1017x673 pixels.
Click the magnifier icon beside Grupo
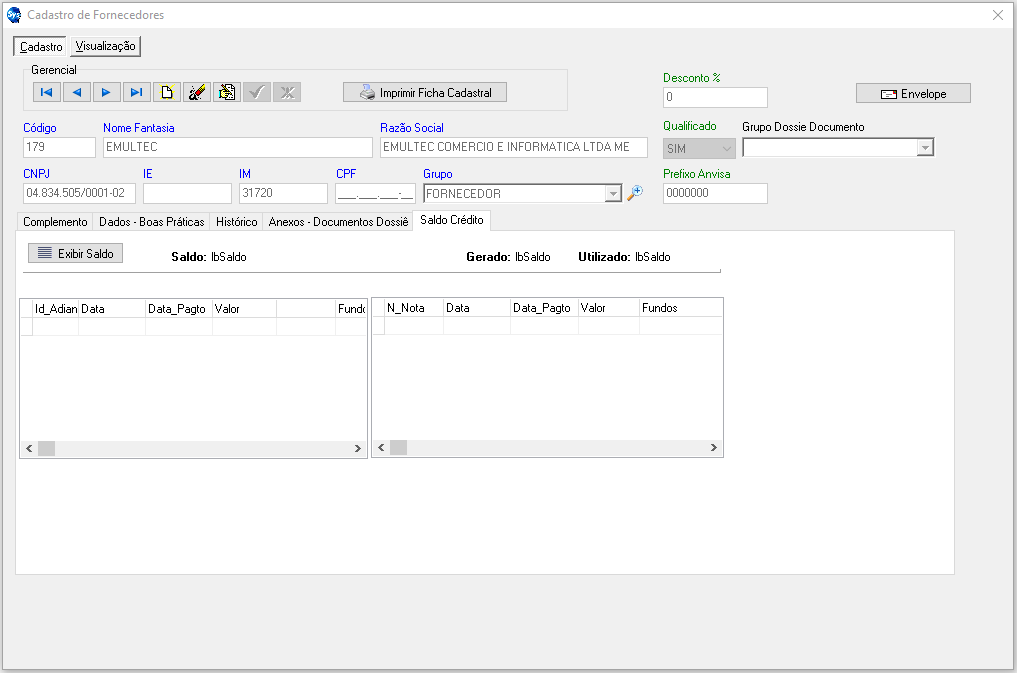635,194
